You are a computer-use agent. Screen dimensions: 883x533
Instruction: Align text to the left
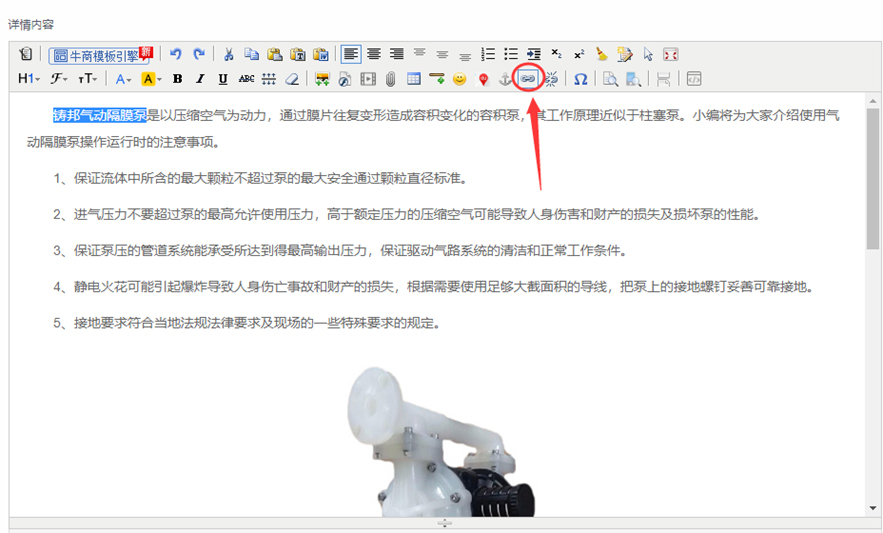tap(351, 54)
